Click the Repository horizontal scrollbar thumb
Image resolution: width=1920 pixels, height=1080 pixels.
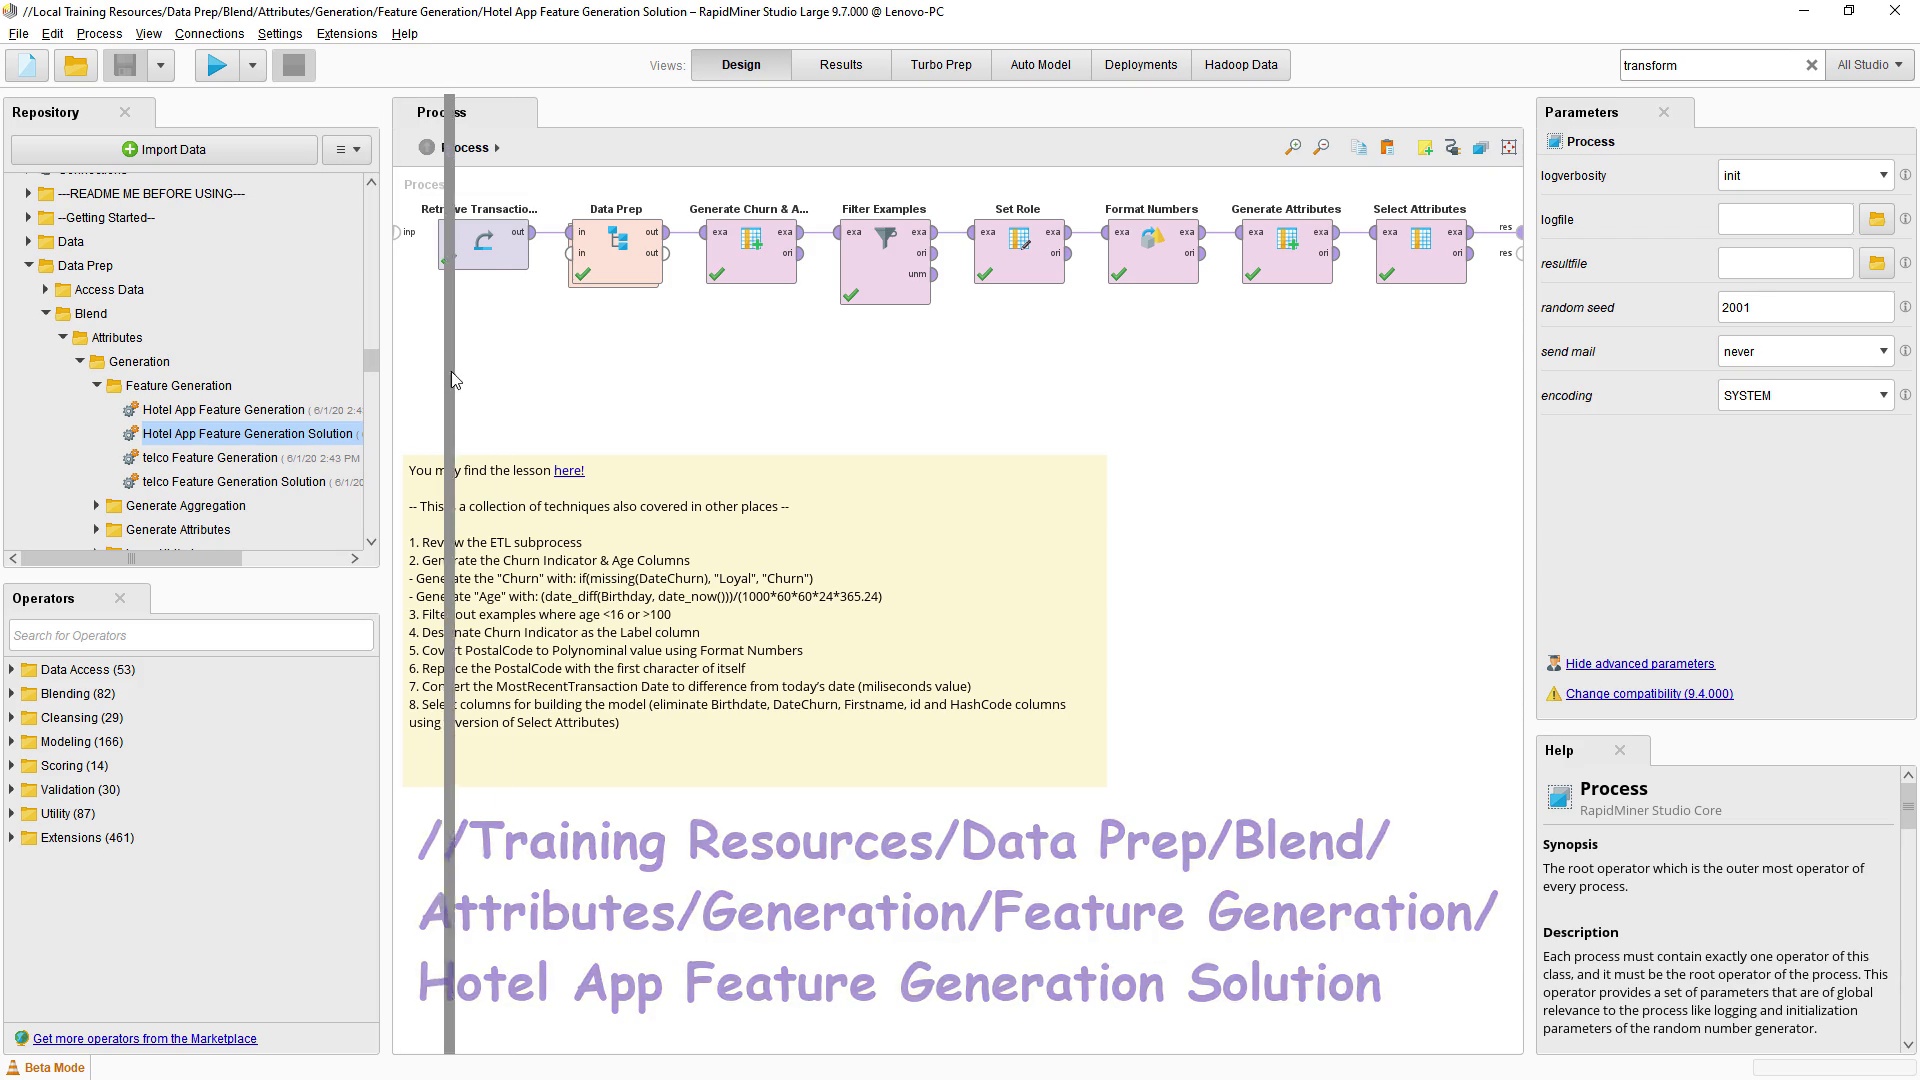[130, 559]
